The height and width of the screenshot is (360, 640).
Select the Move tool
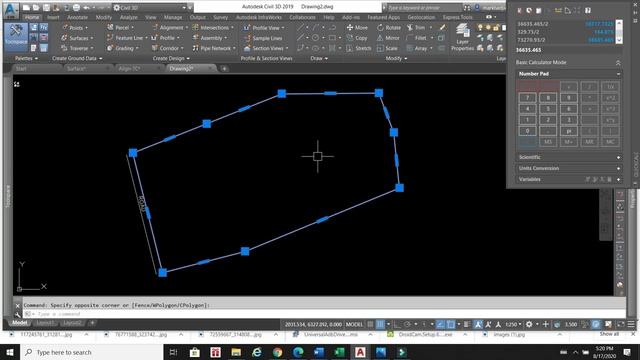[357, 27]
